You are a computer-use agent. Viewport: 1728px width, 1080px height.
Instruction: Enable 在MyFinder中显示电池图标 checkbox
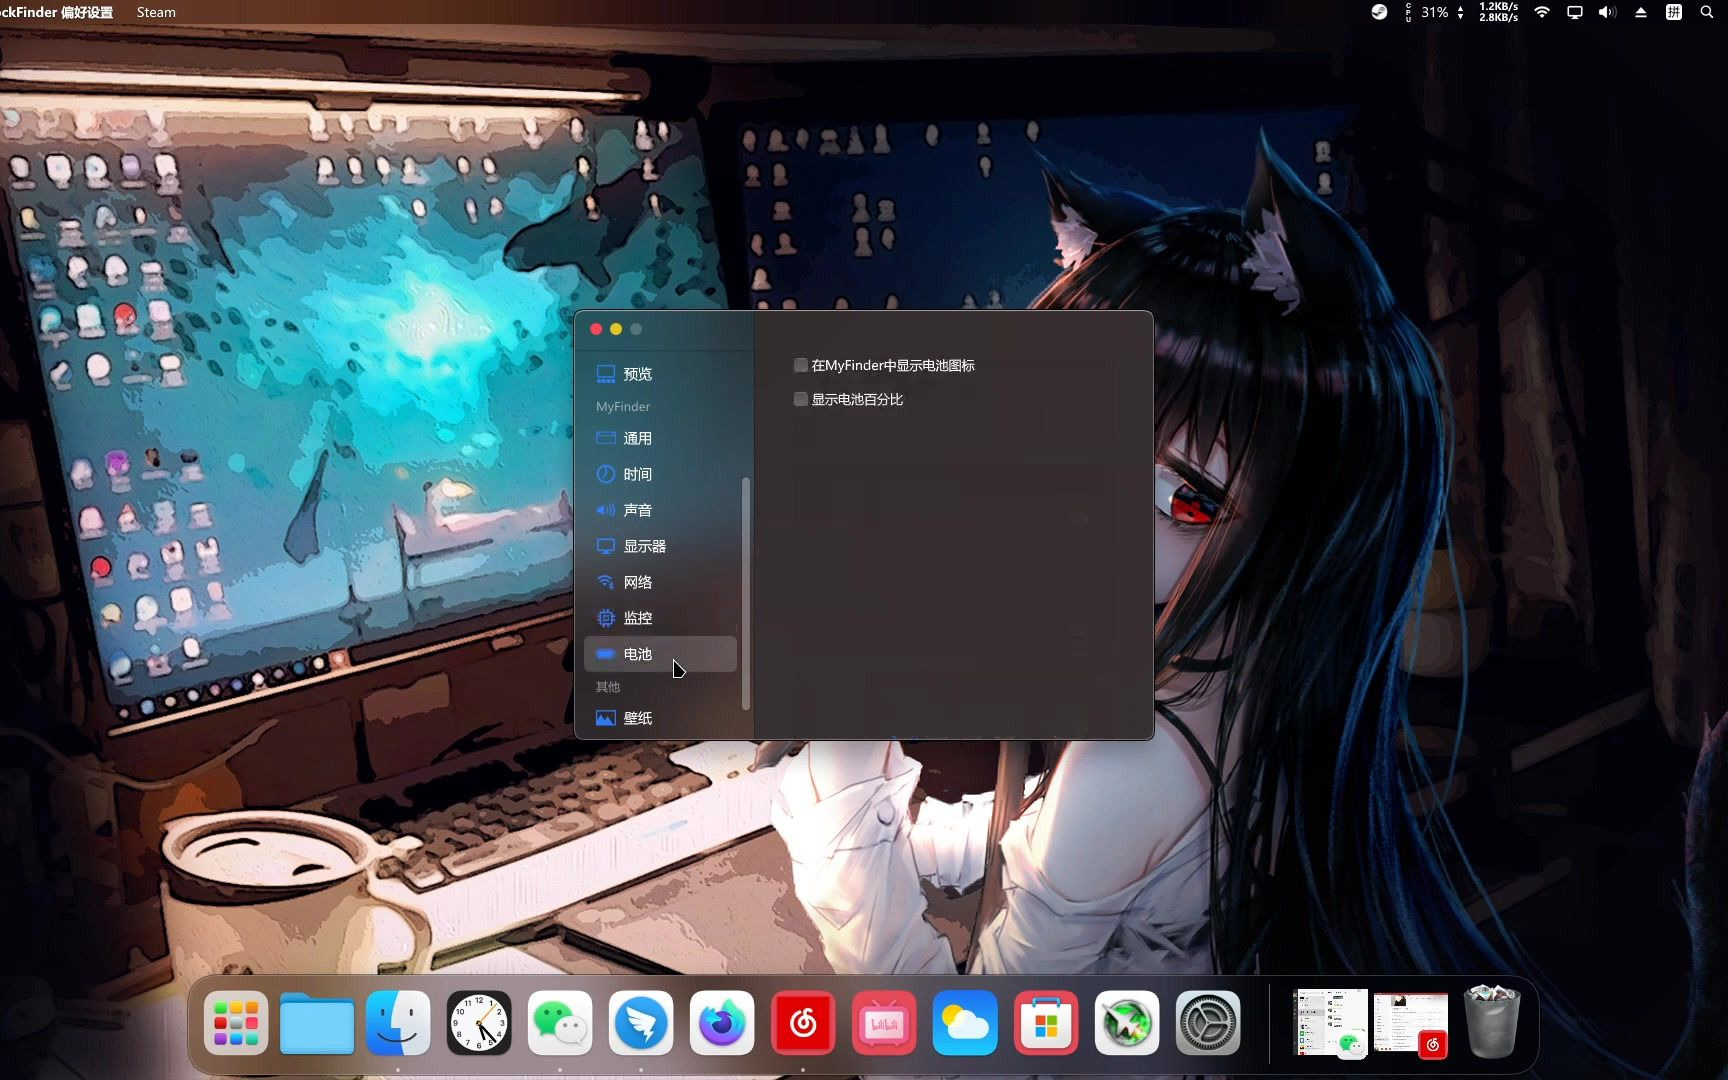800,365
